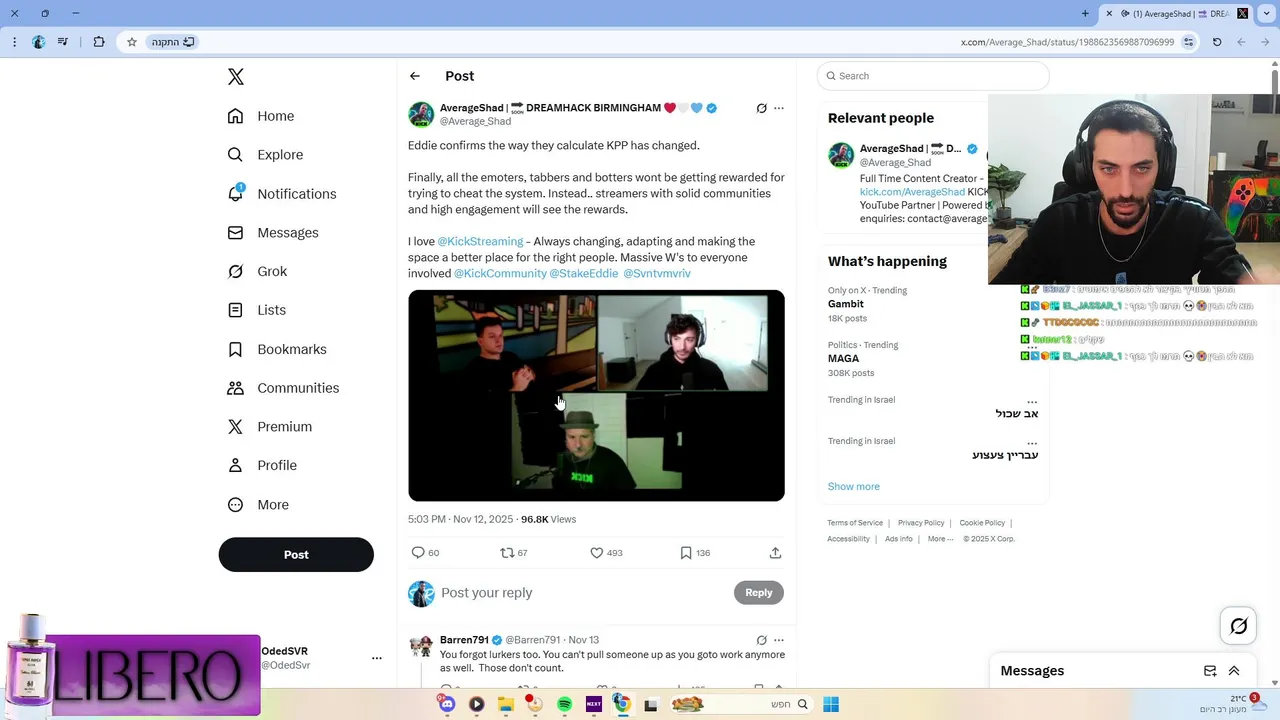Go to Home in the sidebar
Screen dimensions: 1280x720
(261, 116)
